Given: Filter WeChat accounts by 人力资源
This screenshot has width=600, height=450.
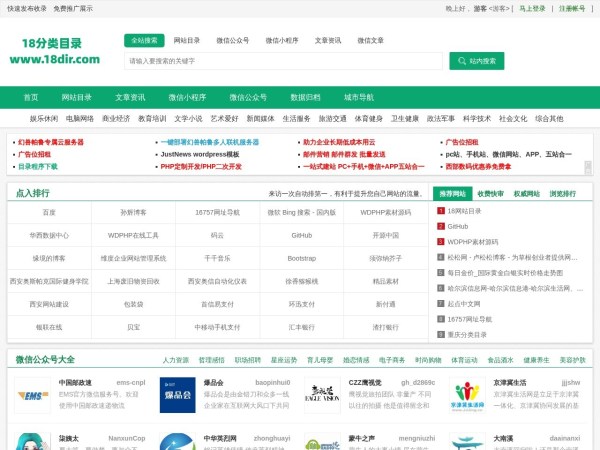Looking at the screenshot, I should tap(176, 360).
